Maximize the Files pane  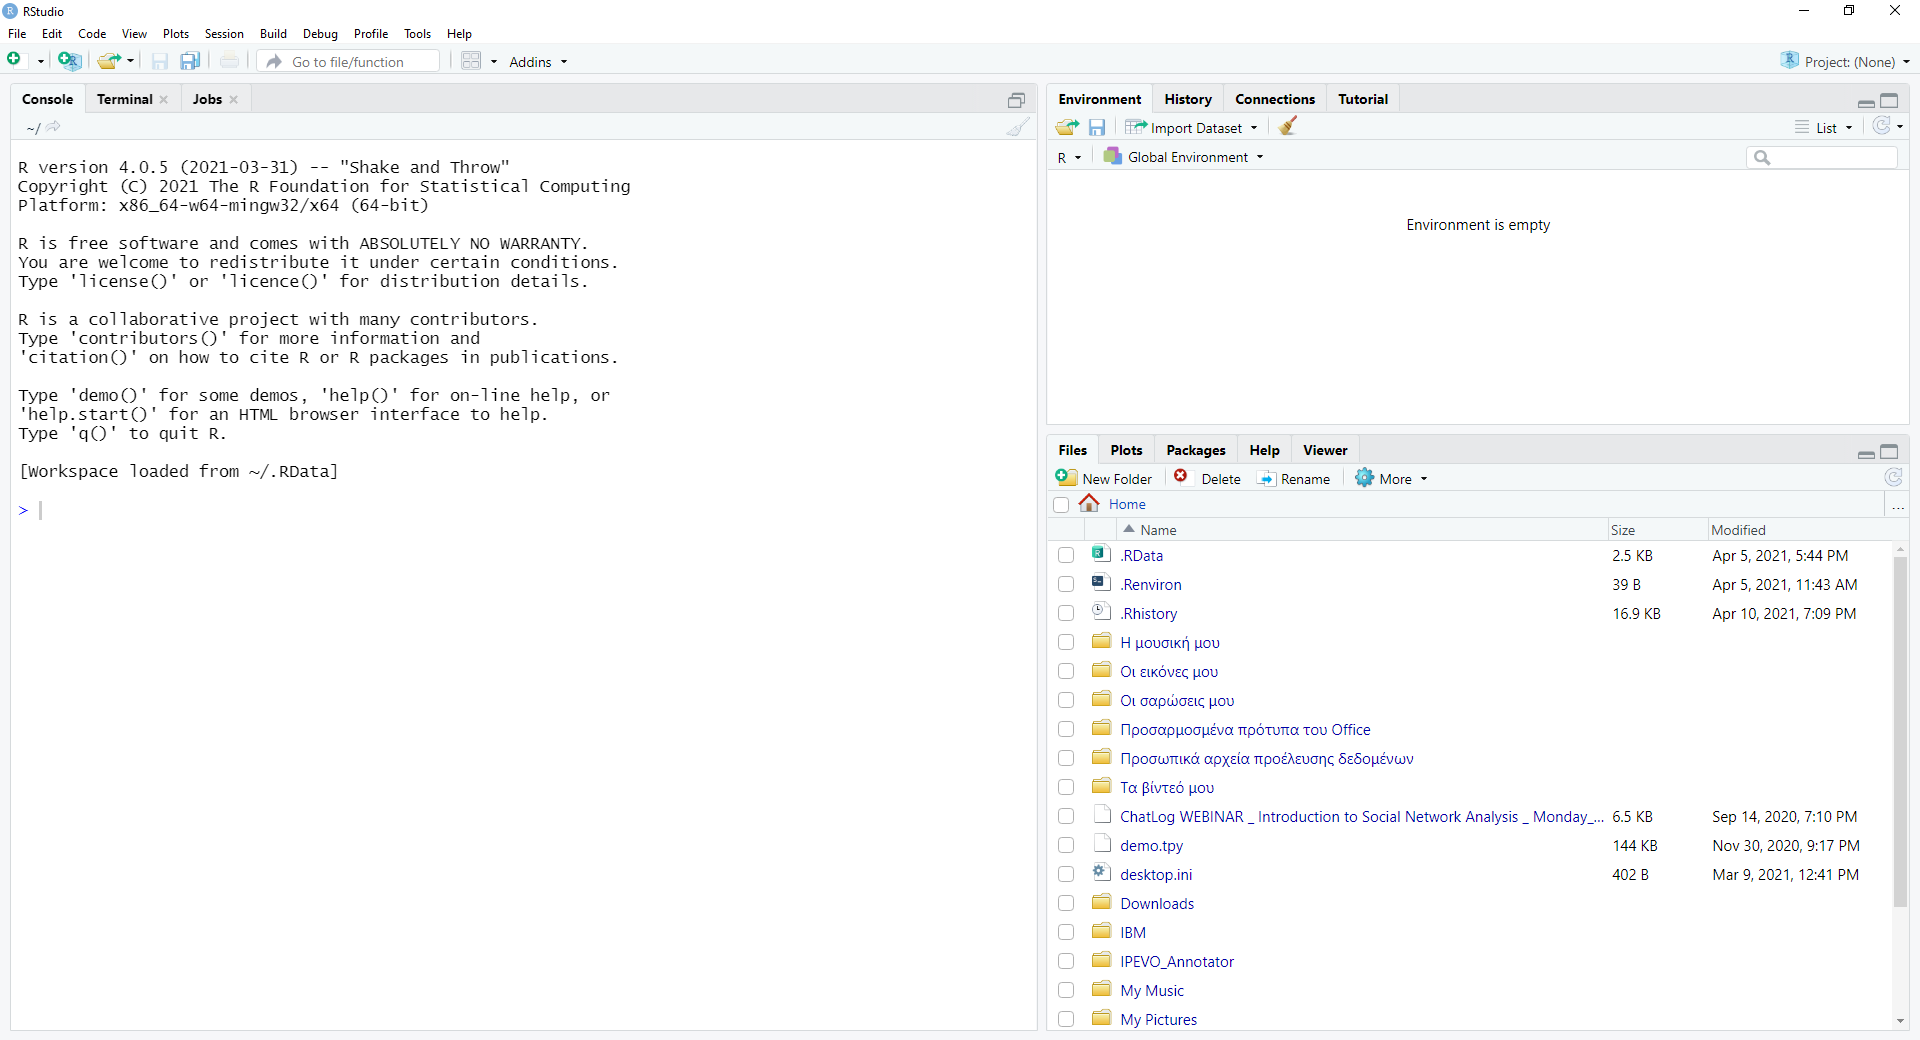[x=1889, y=451]
